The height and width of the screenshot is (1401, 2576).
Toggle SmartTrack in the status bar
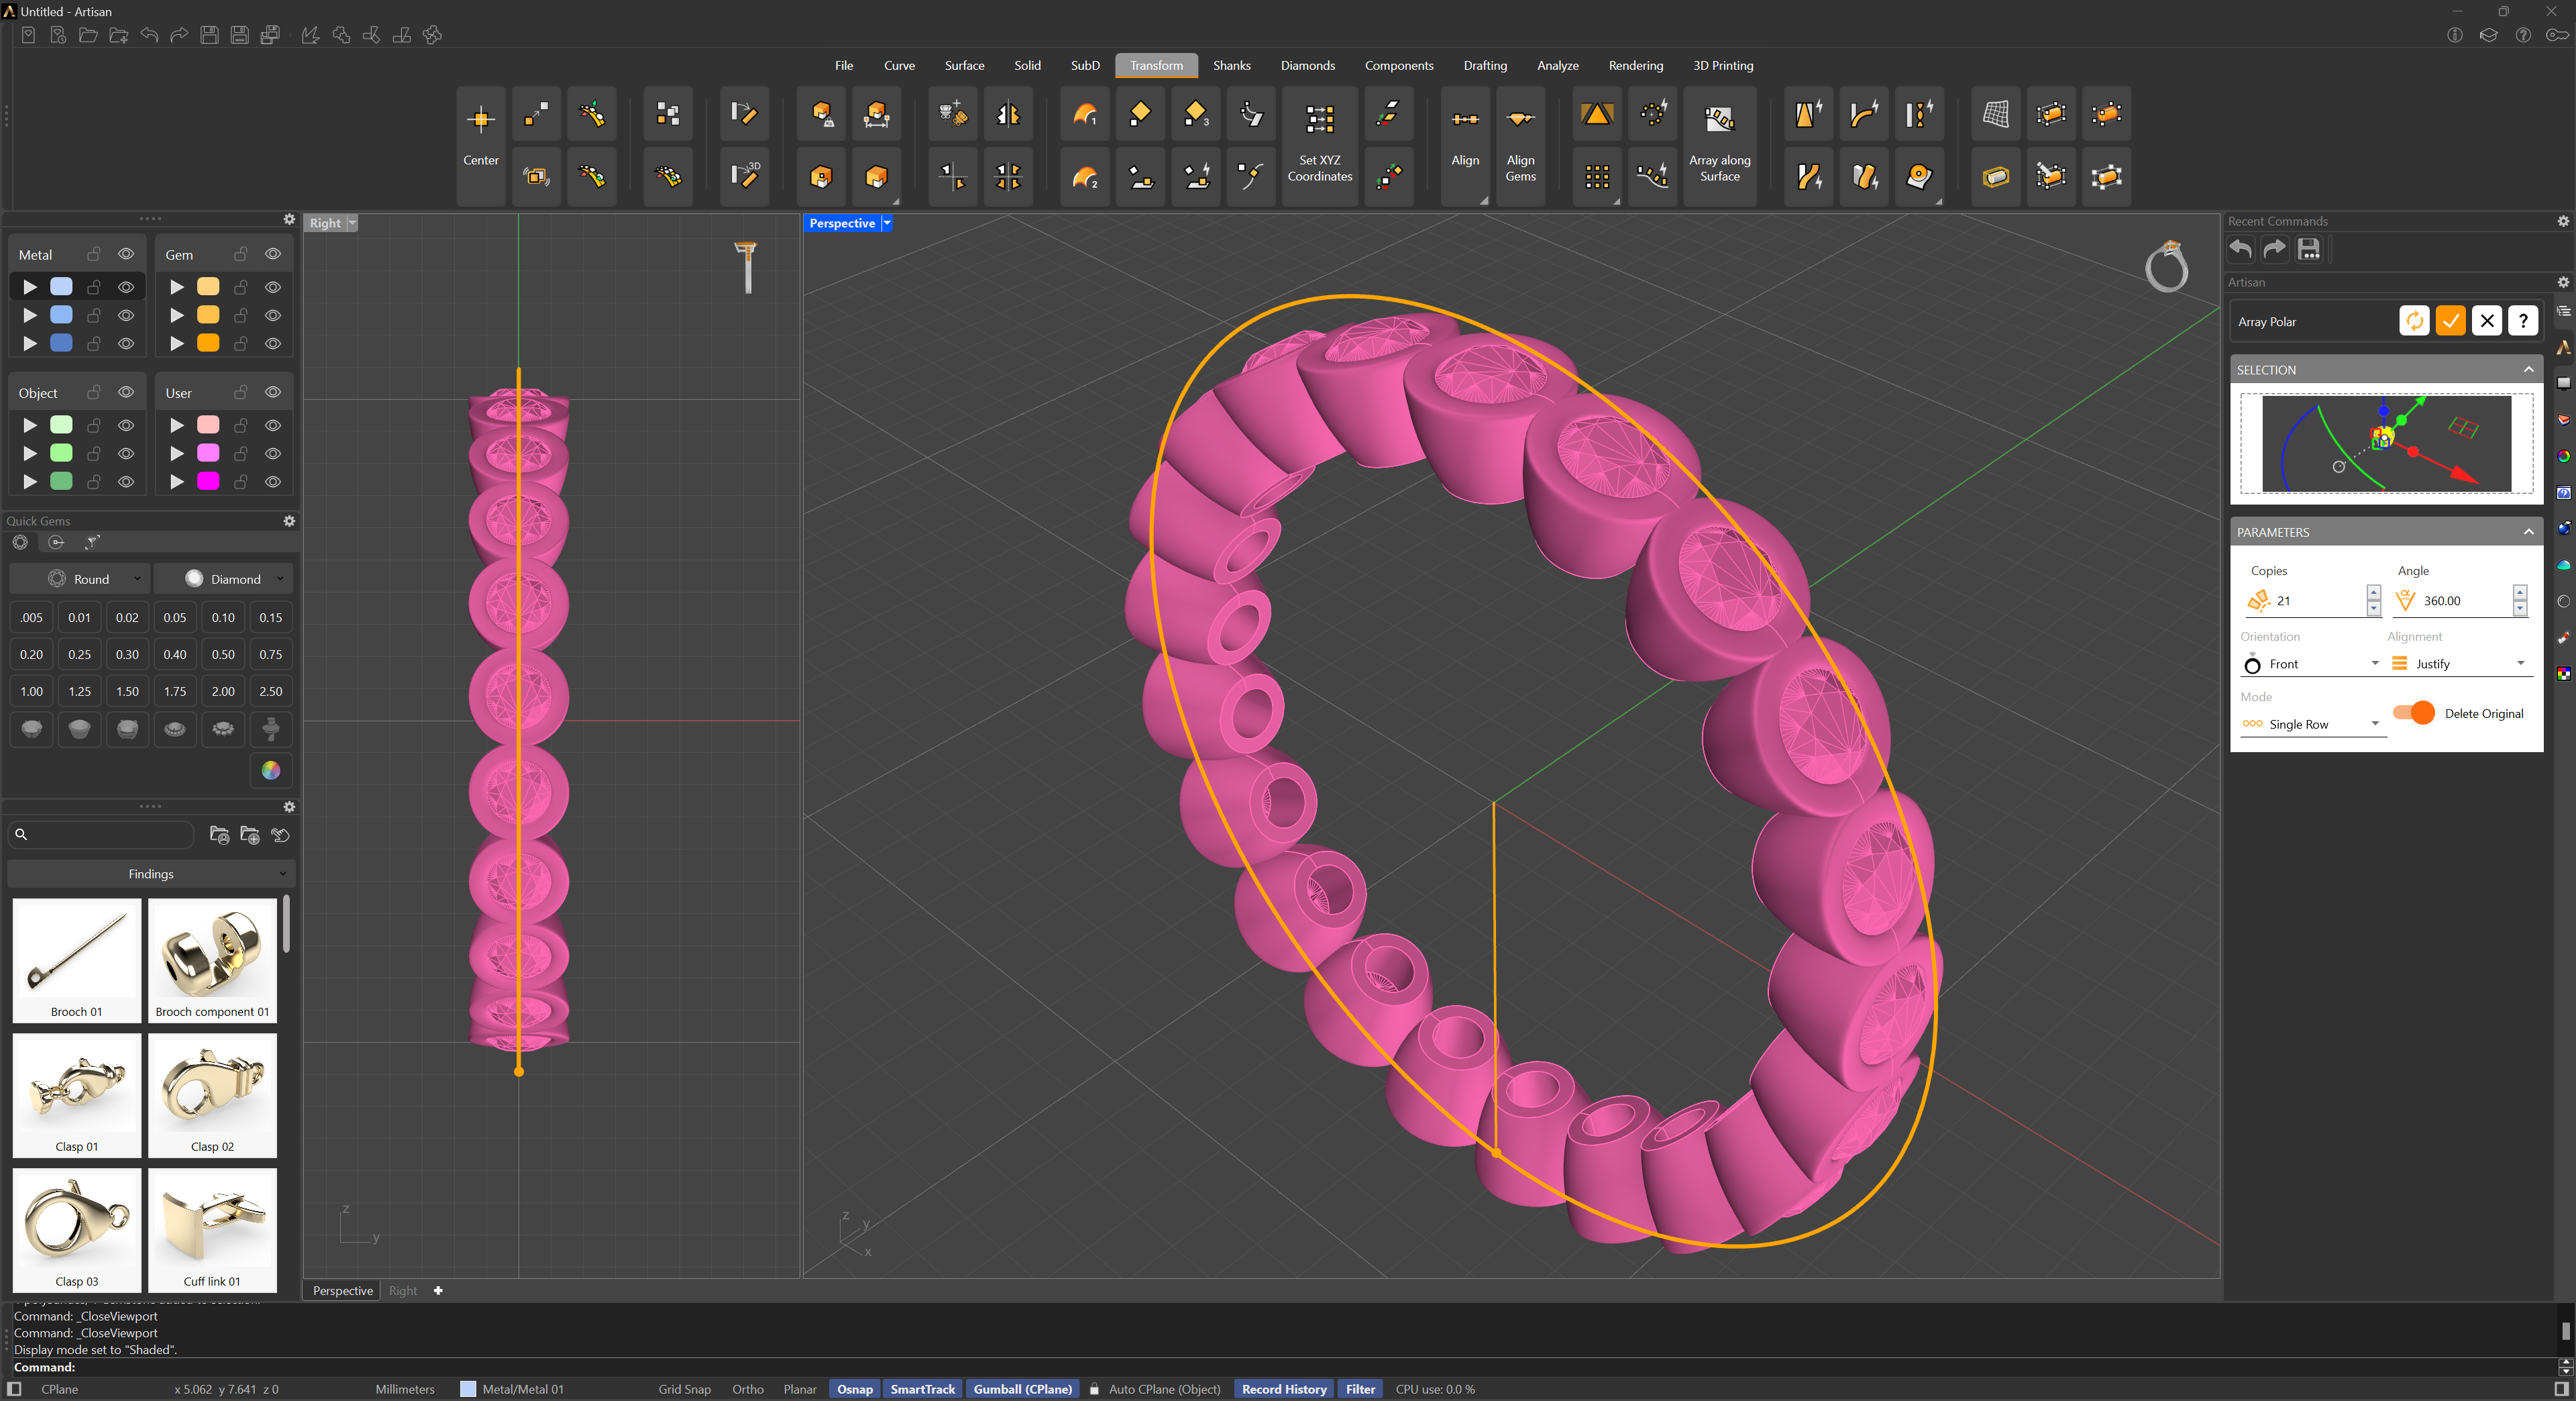coord(922,1389)
